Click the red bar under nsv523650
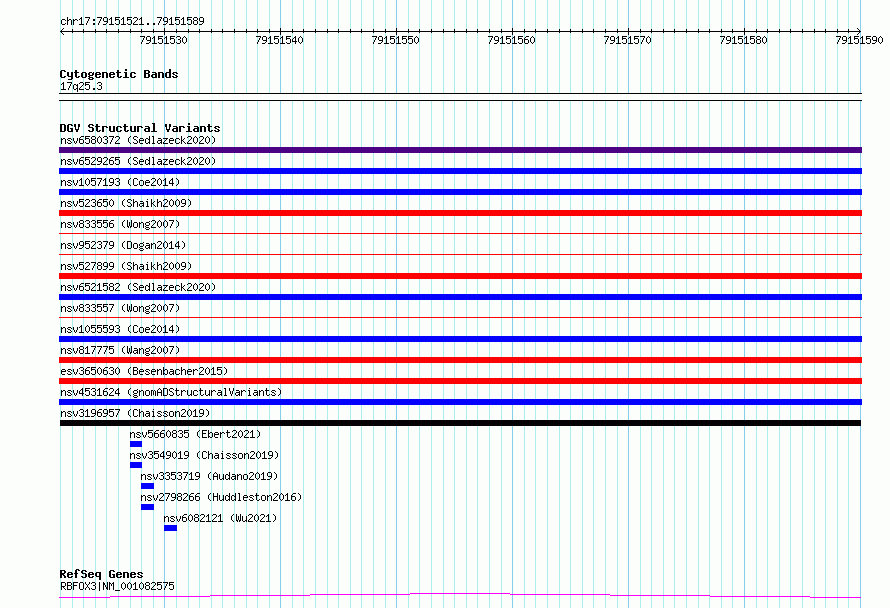 click(x=460, y=213)
